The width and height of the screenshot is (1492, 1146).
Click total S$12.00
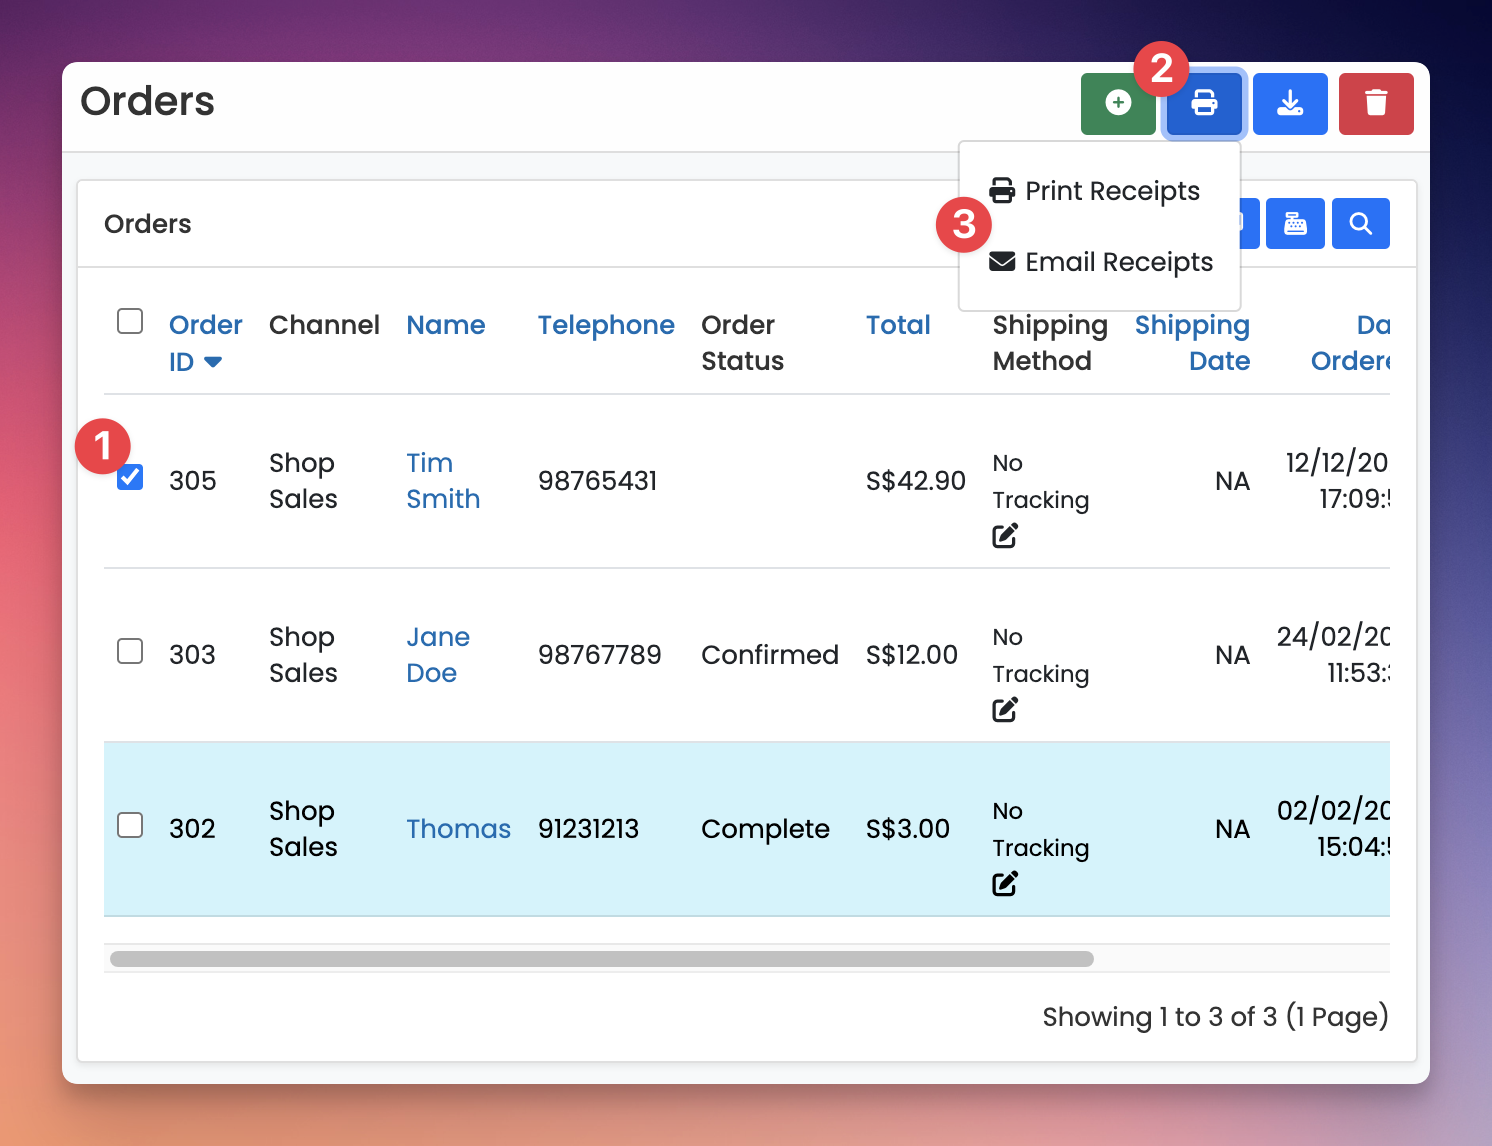click(912, 655)
